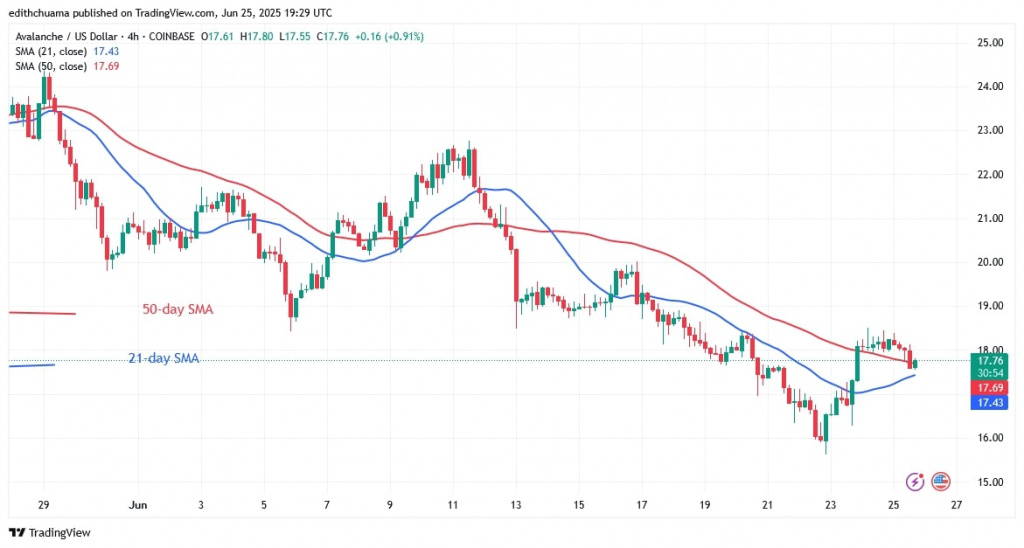Image resolution: width=1024 pixels, height=548 pixels.
Task: Click the Jun label on date axis
Action: pos(140,505)
